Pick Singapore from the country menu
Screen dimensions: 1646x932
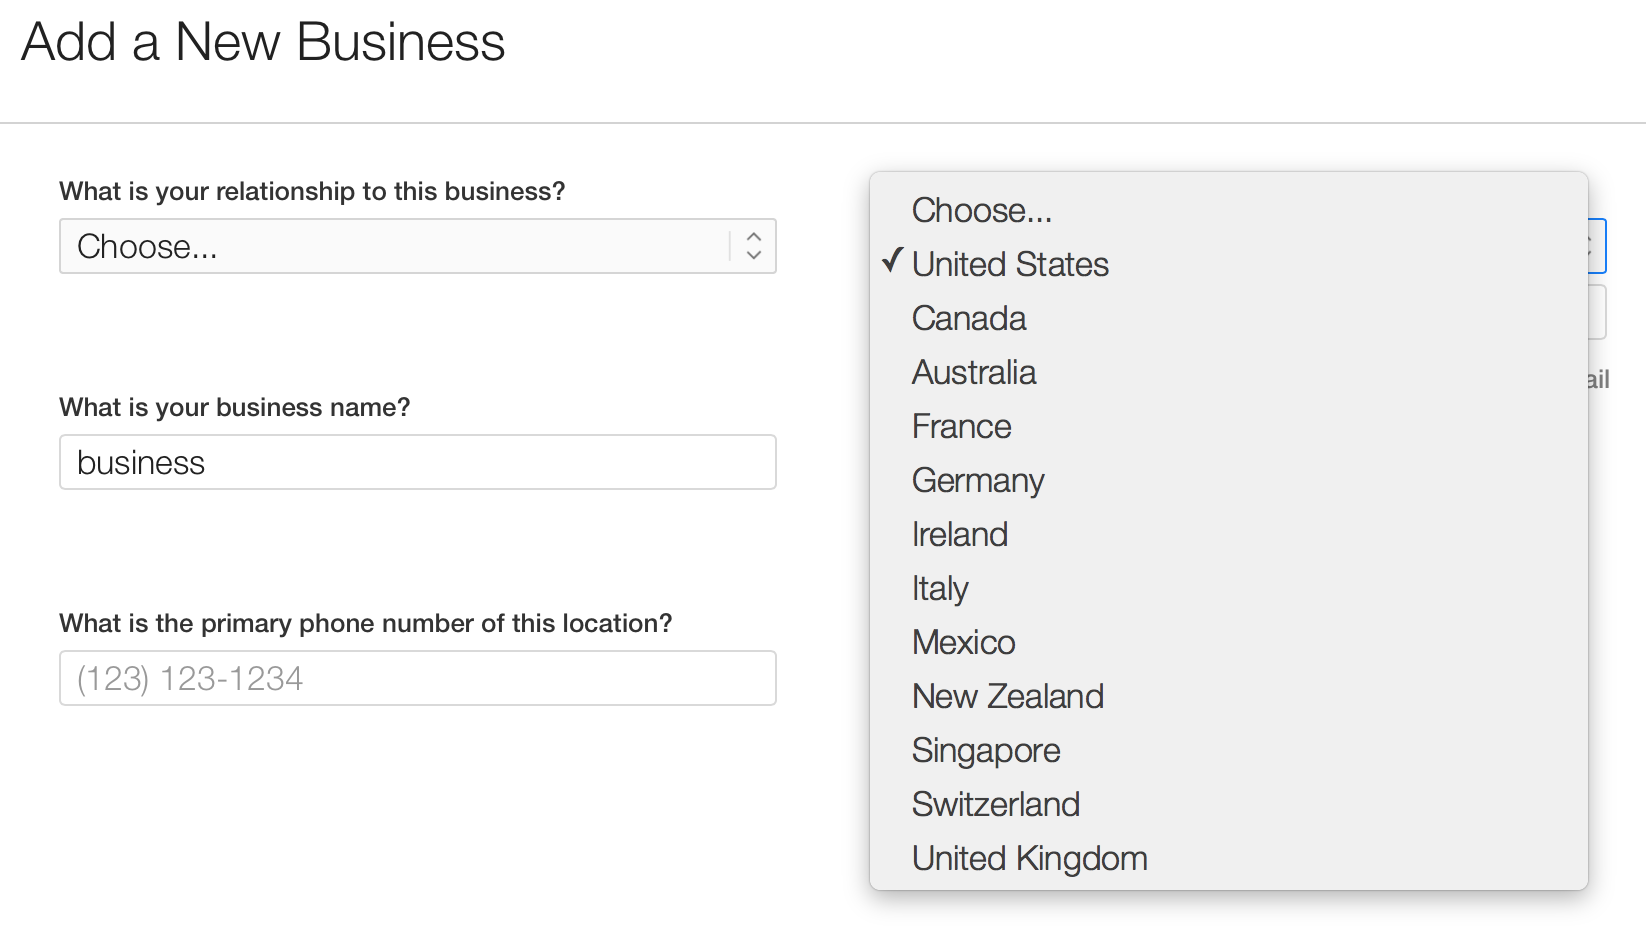pos(985,750)
